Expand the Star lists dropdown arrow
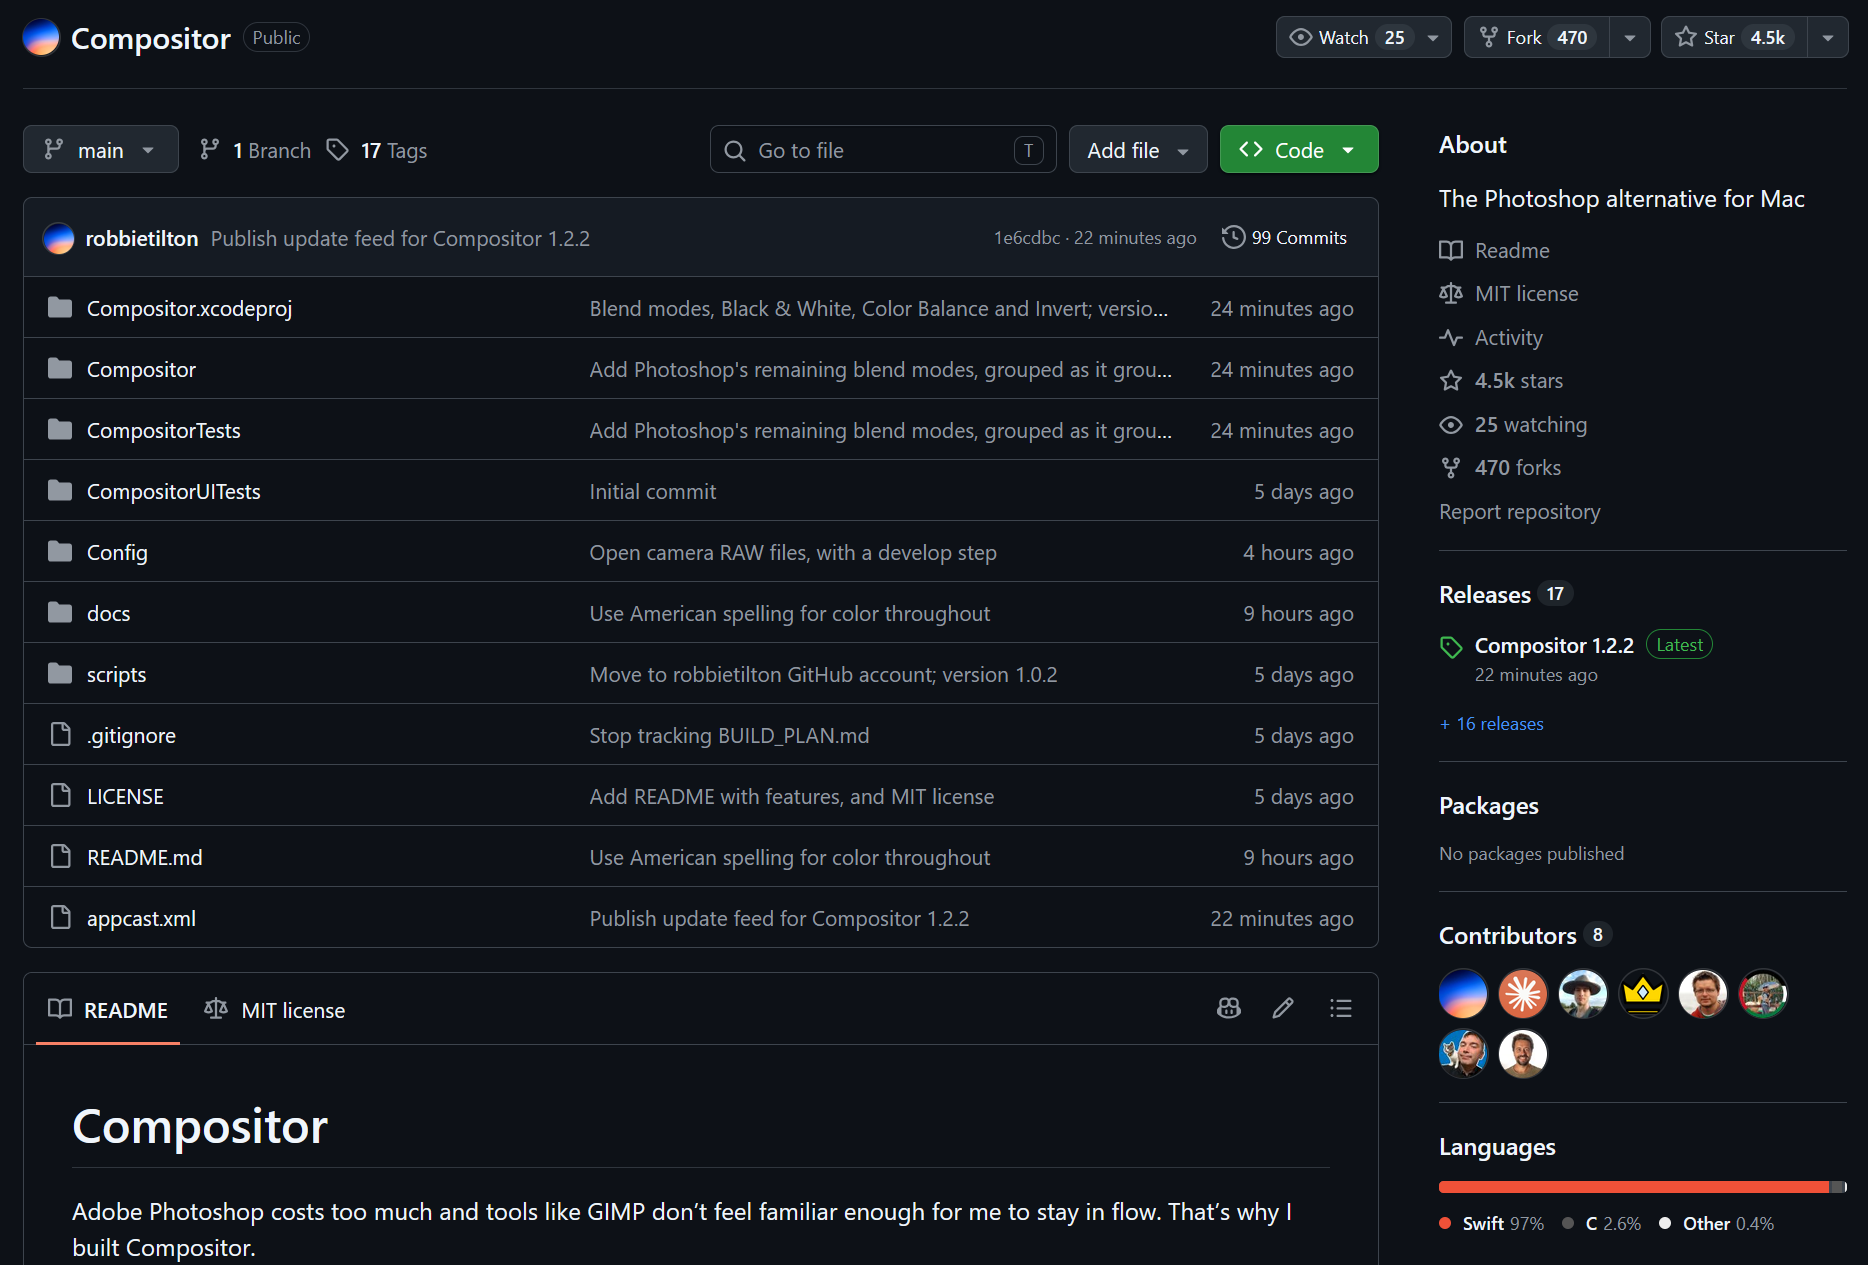The image size is (1868, 1265). (1828, 38)
